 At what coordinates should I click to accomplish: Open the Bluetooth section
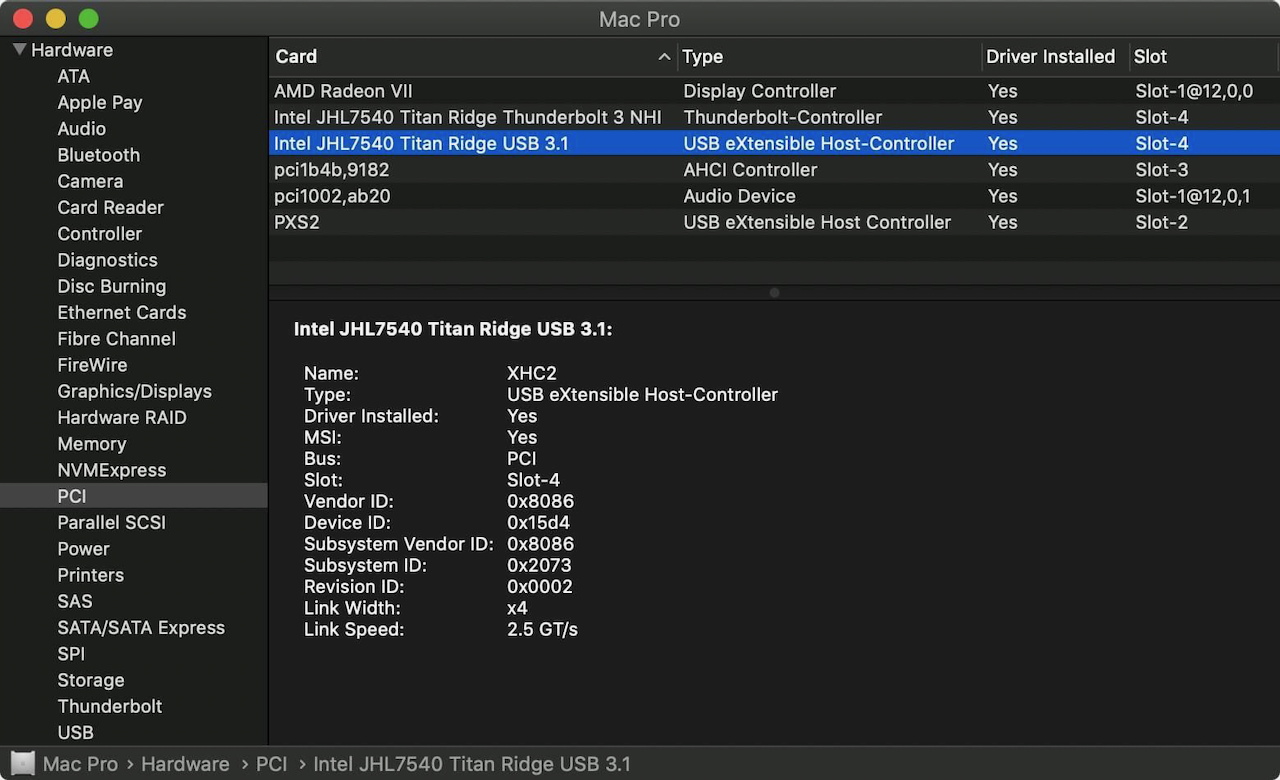pos(98,155)
